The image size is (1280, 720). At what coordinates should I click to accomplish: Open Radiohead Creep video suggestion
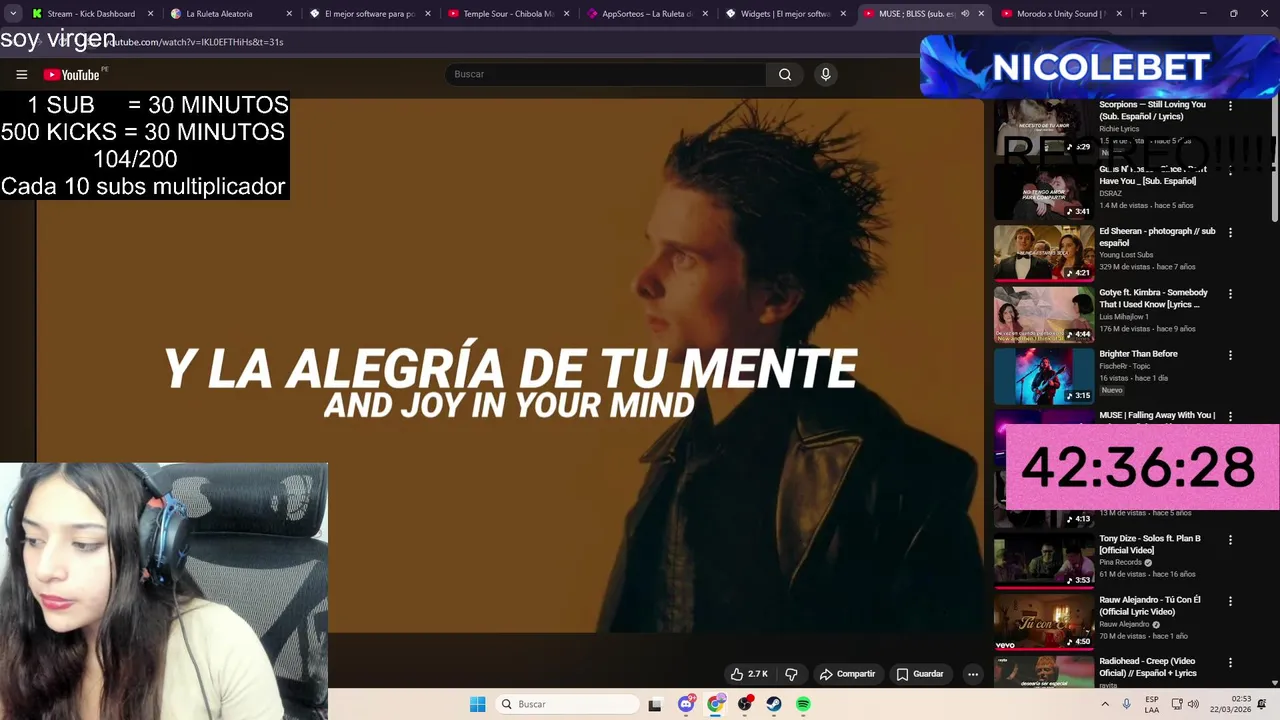pyautogui.click(x=1148, y=667)
